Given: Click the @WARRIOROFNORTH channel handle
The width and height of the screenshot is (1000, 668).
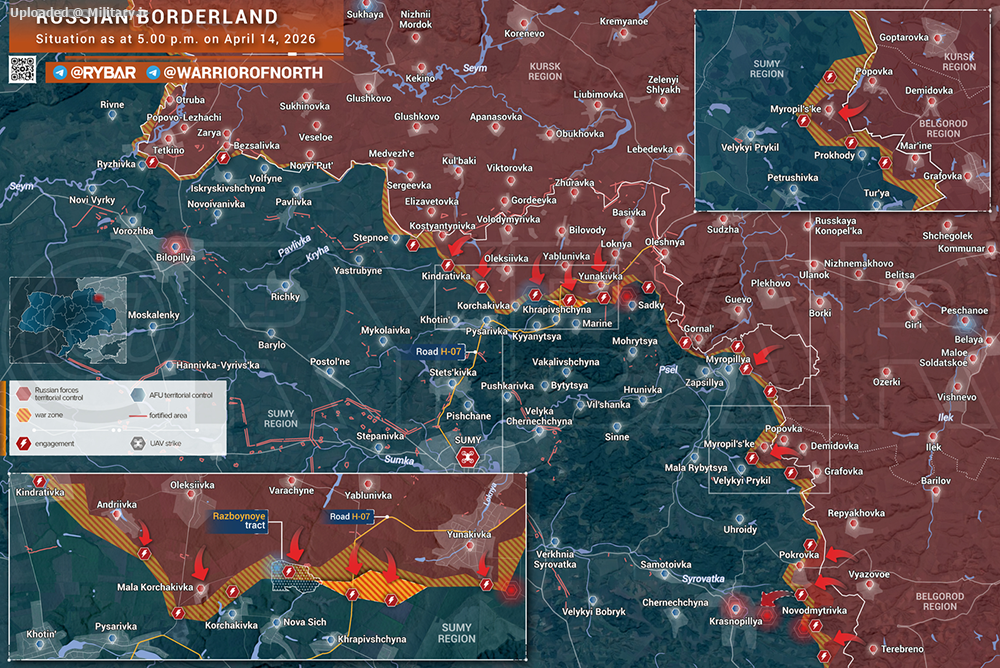Looking at the screenshot, I should [x=243, y=73].
